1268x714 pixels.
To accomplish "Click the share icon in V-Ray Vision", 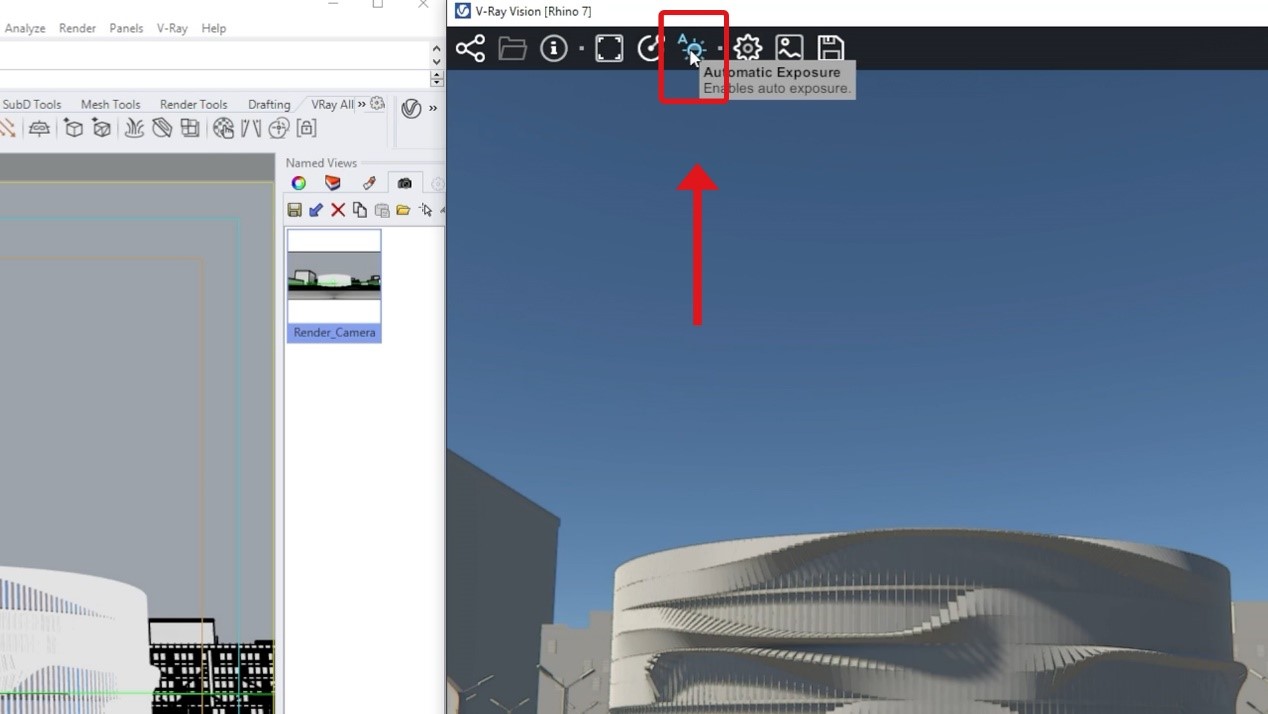I will [470, 48].
